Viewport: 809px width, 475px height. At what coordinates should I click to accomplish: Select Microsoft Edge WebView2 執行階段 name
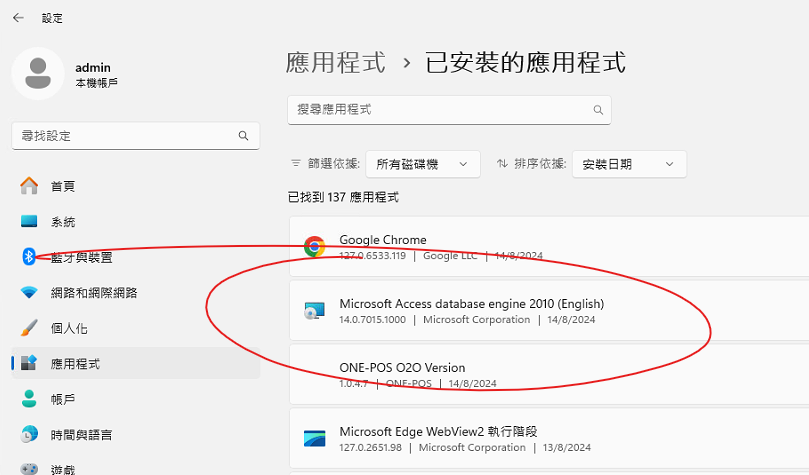point(438,431)
